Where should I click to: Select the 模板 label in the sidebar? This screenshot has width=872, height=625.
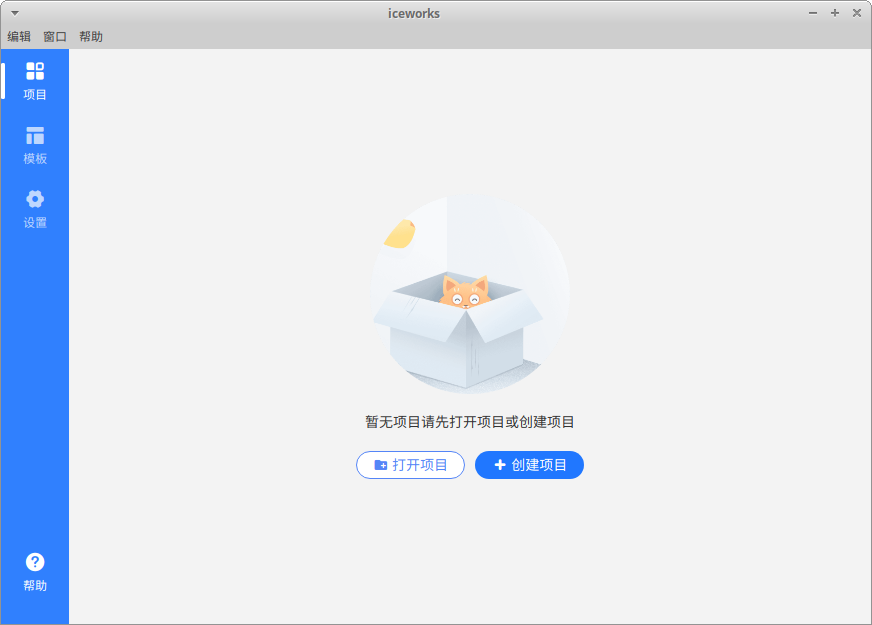(x=35, y=158)
